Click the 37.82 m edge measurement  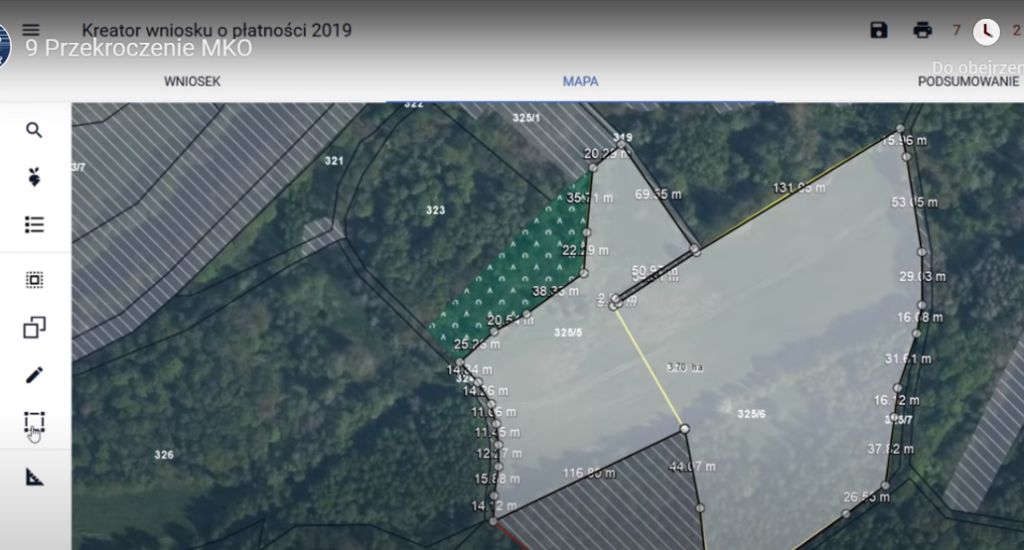coord(891,449)
